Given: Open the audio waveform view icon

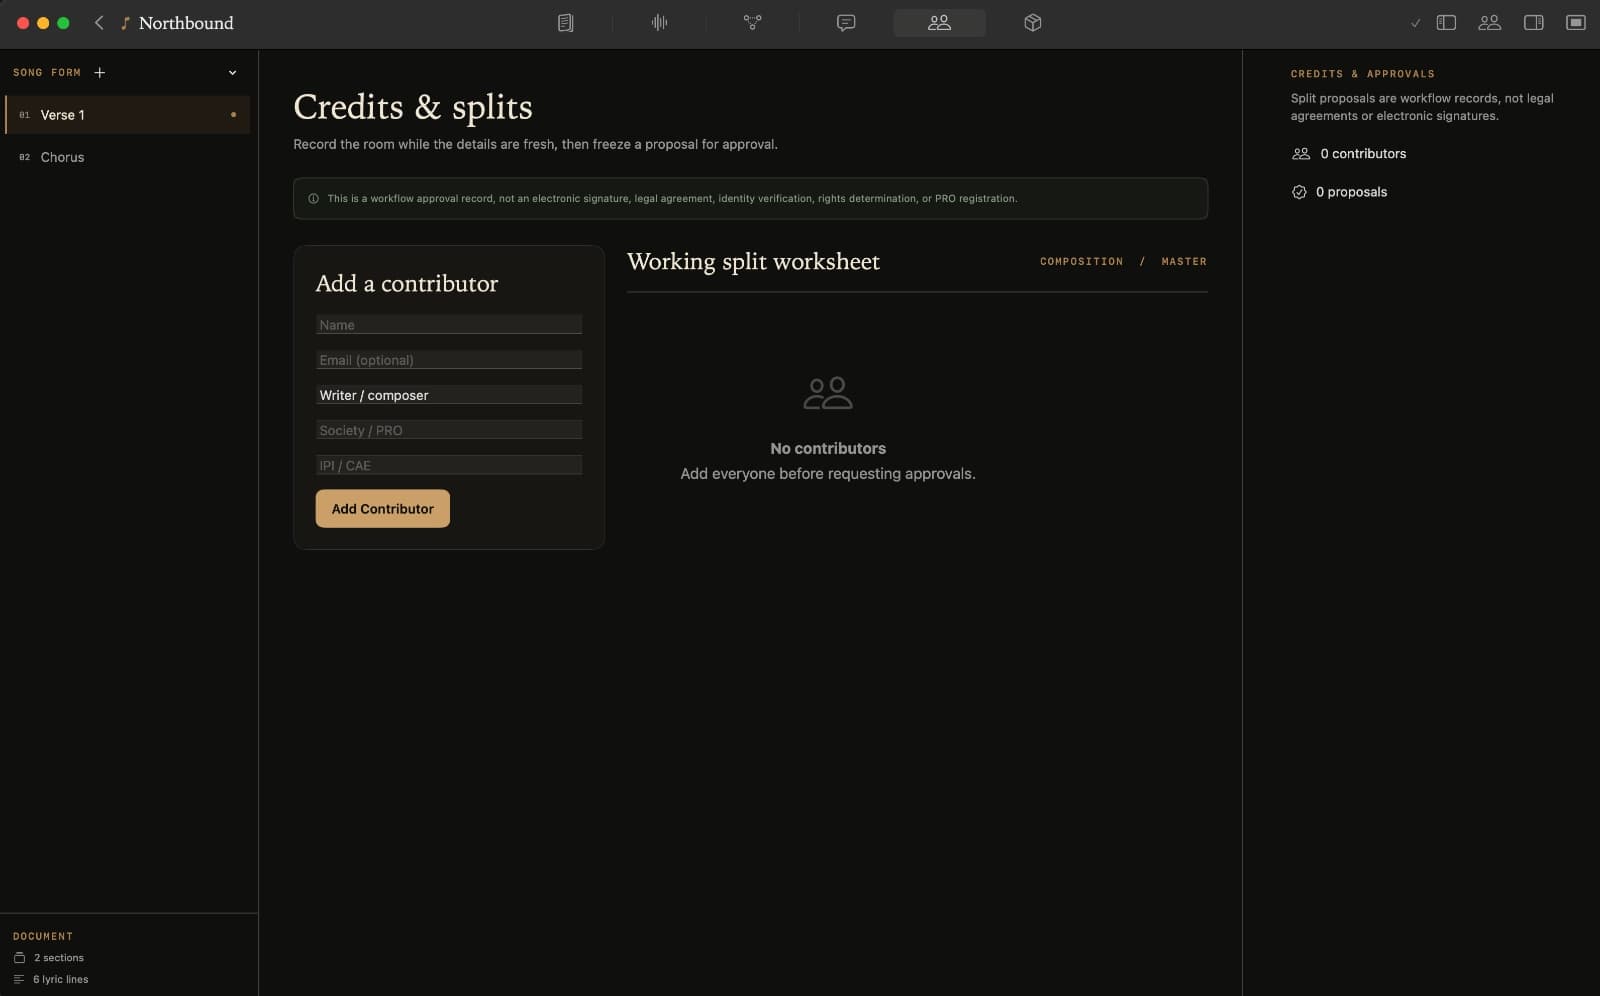Looking at the screenshot, I should tap(659, 22).
